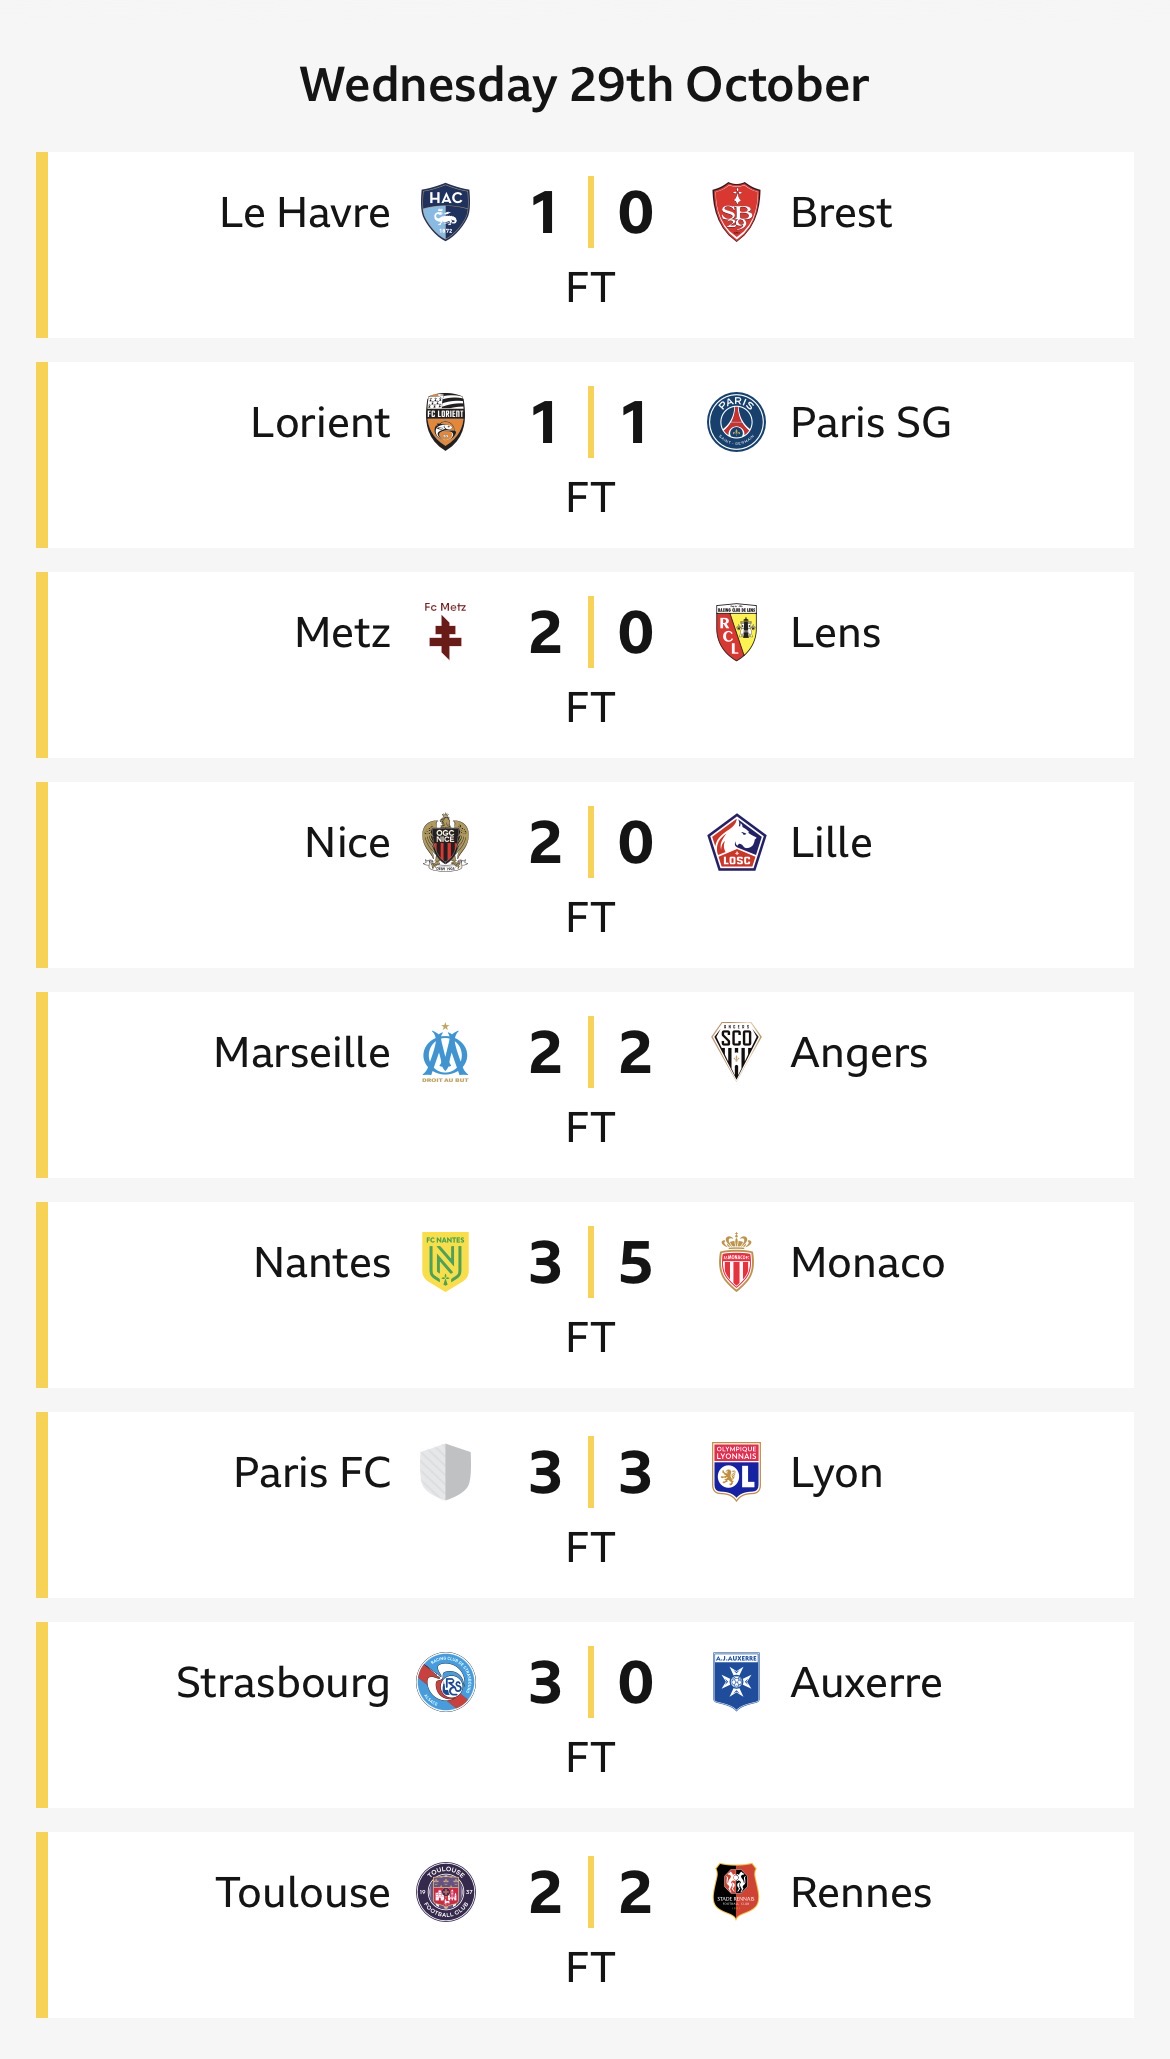Click the Paris FC placeholder shield
This screenshot has height=2059, width=1170.
[445, 1472]
